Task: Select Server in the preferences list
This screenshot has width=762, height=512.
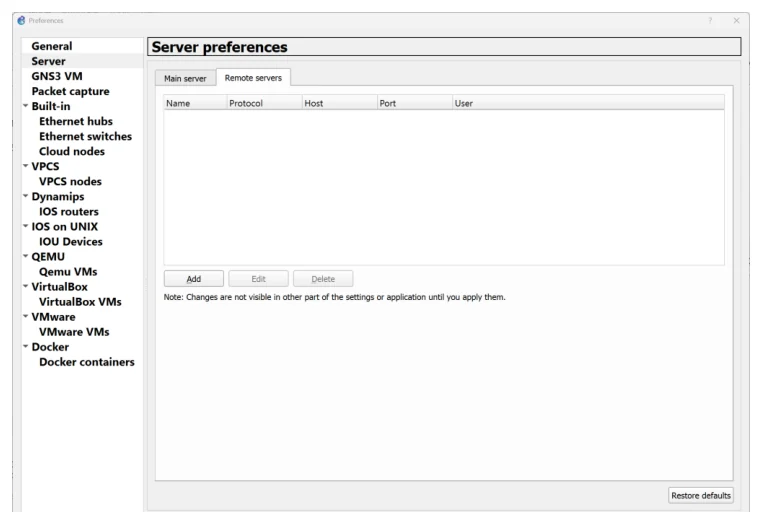Action: point(48,61)
